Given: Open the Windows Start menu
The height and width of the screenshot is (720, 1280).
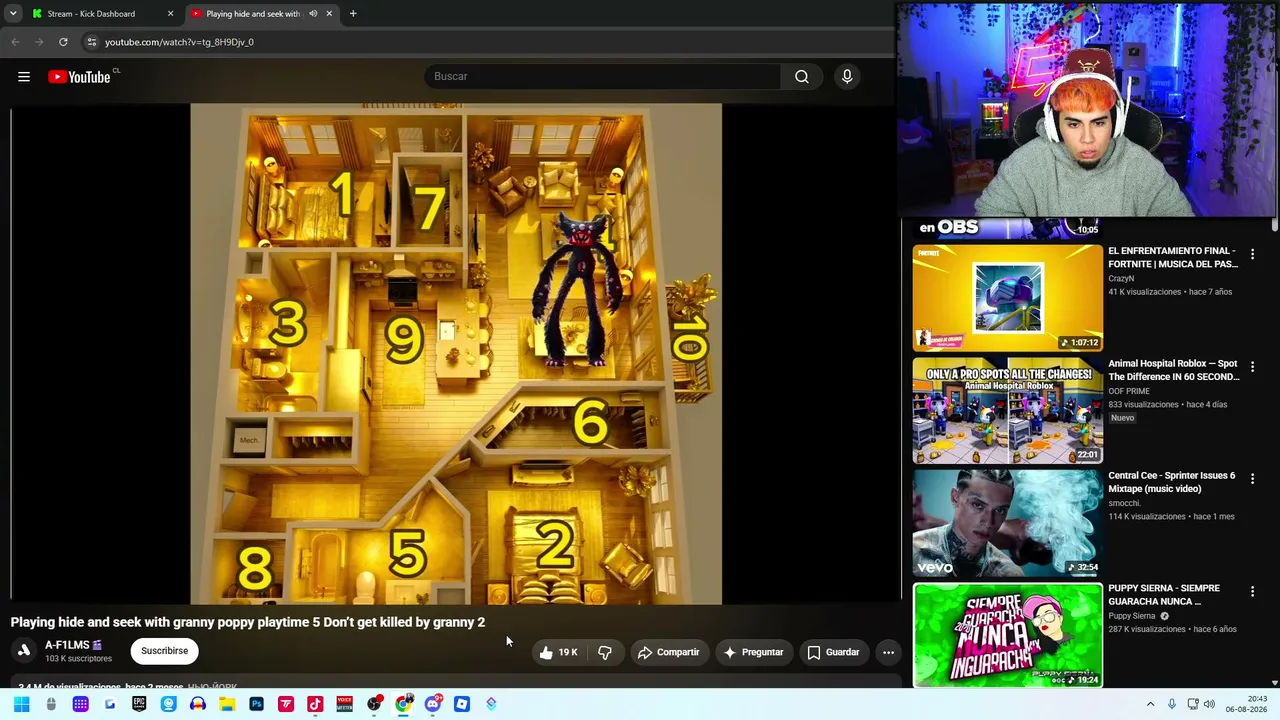Looking at the screenshot, I should (22, 704).
